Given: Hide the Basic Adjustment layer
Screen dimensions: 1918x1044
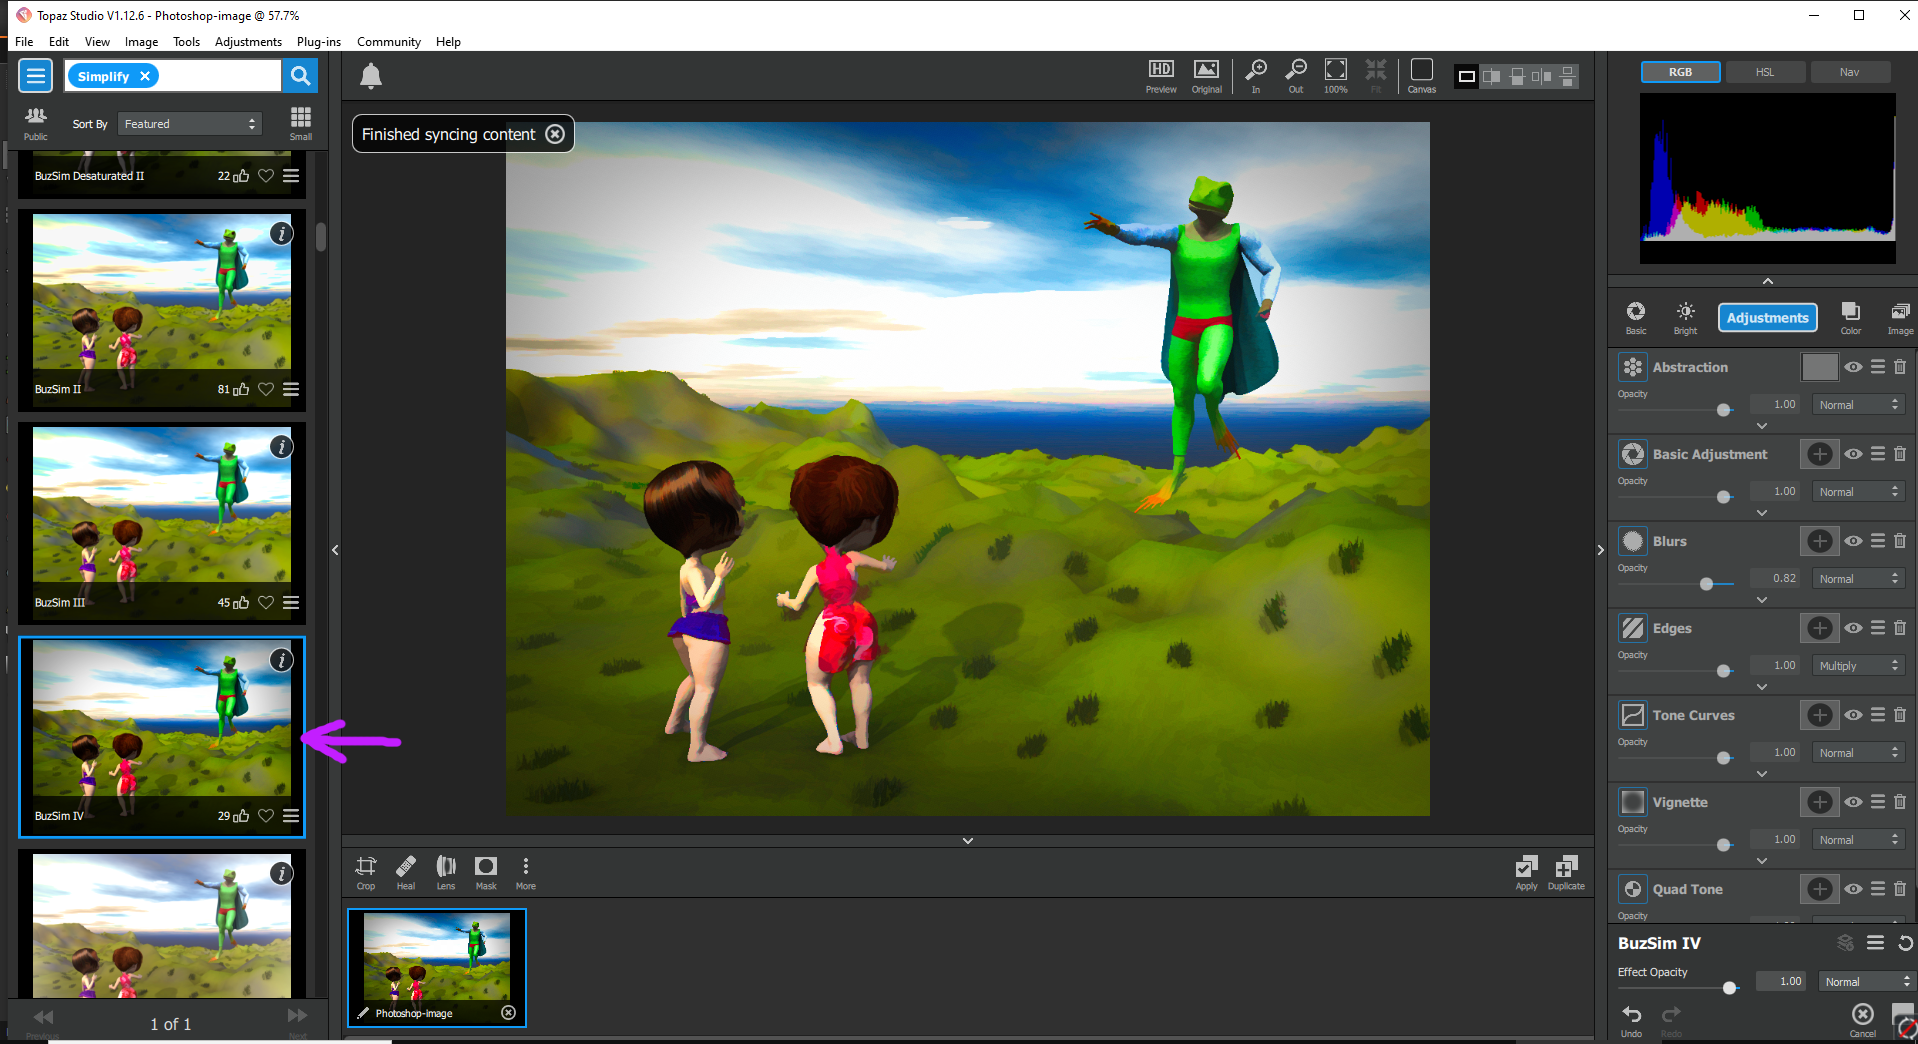Looking at the screenshot, I should click(x=1854, y=454).
